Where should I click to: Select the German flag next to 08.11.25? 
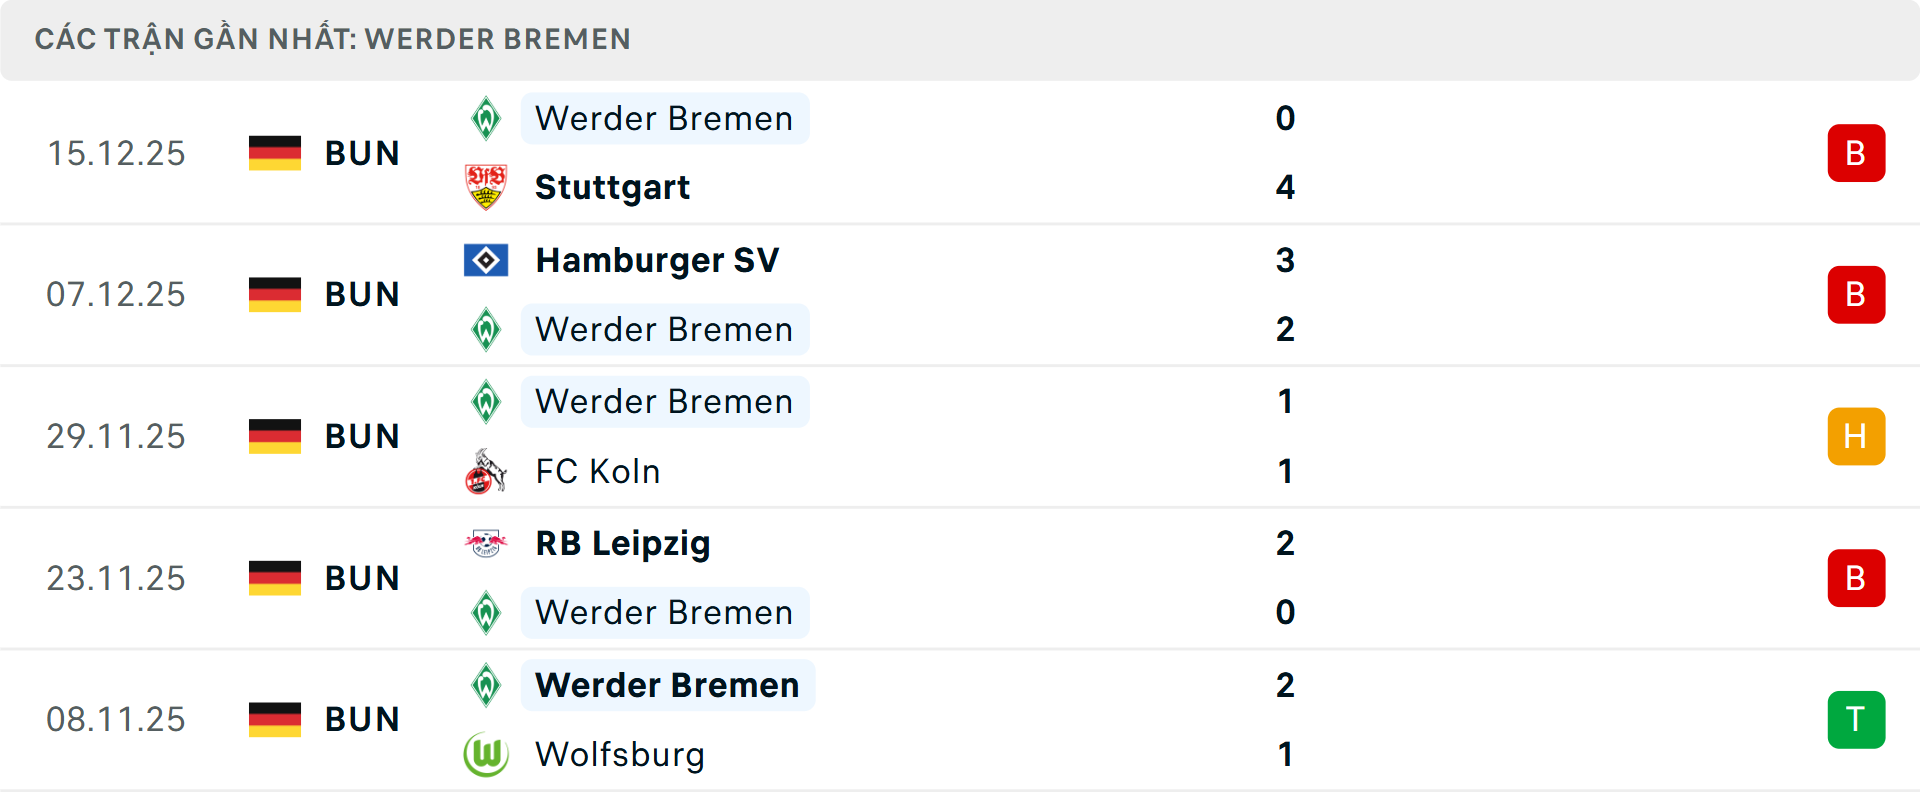274,719
